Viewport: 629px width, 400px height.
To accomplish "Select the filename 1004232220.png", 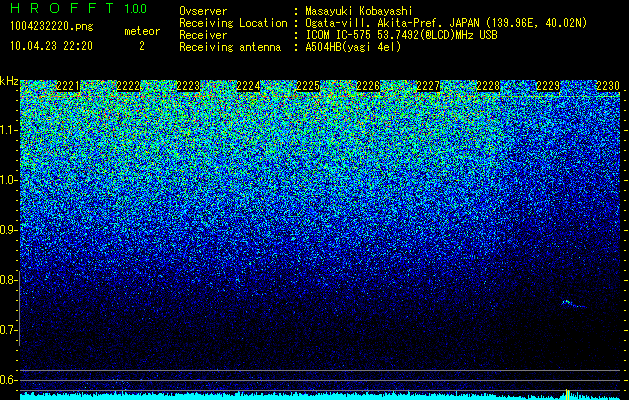I will coord(51,26).
